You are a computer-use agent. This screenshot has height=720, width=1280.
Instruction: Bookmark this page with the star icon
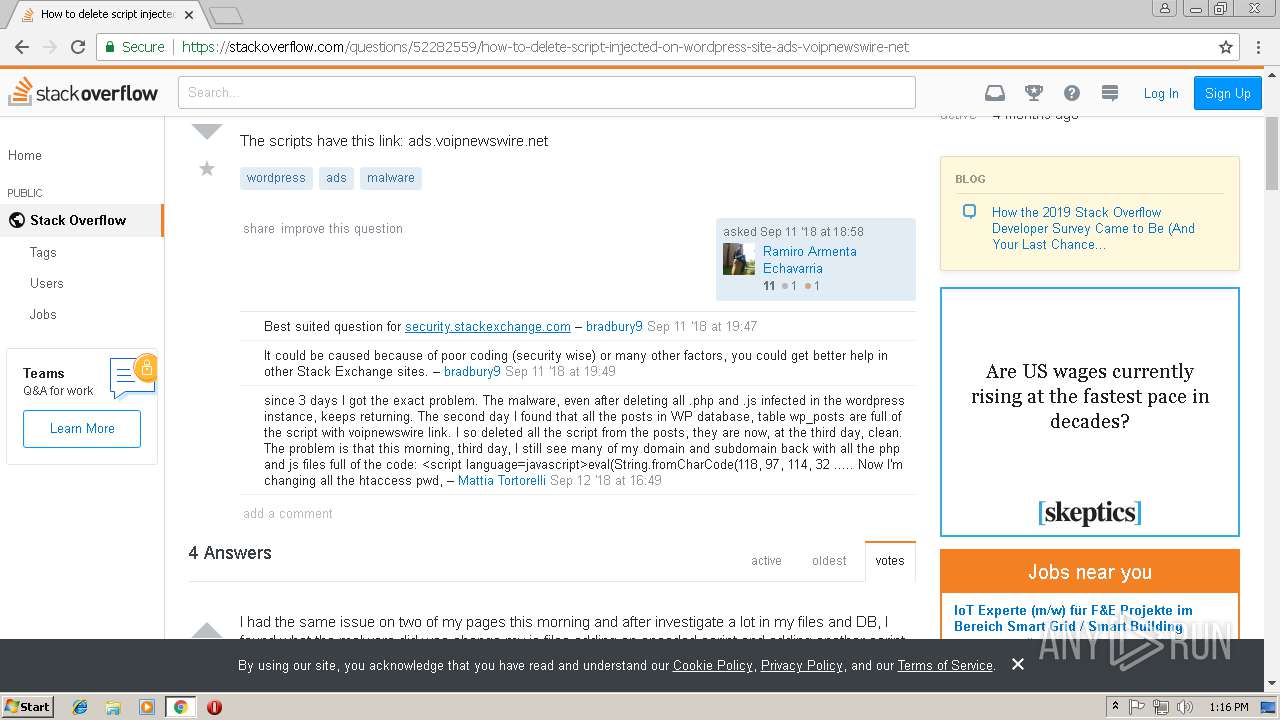1226,47
